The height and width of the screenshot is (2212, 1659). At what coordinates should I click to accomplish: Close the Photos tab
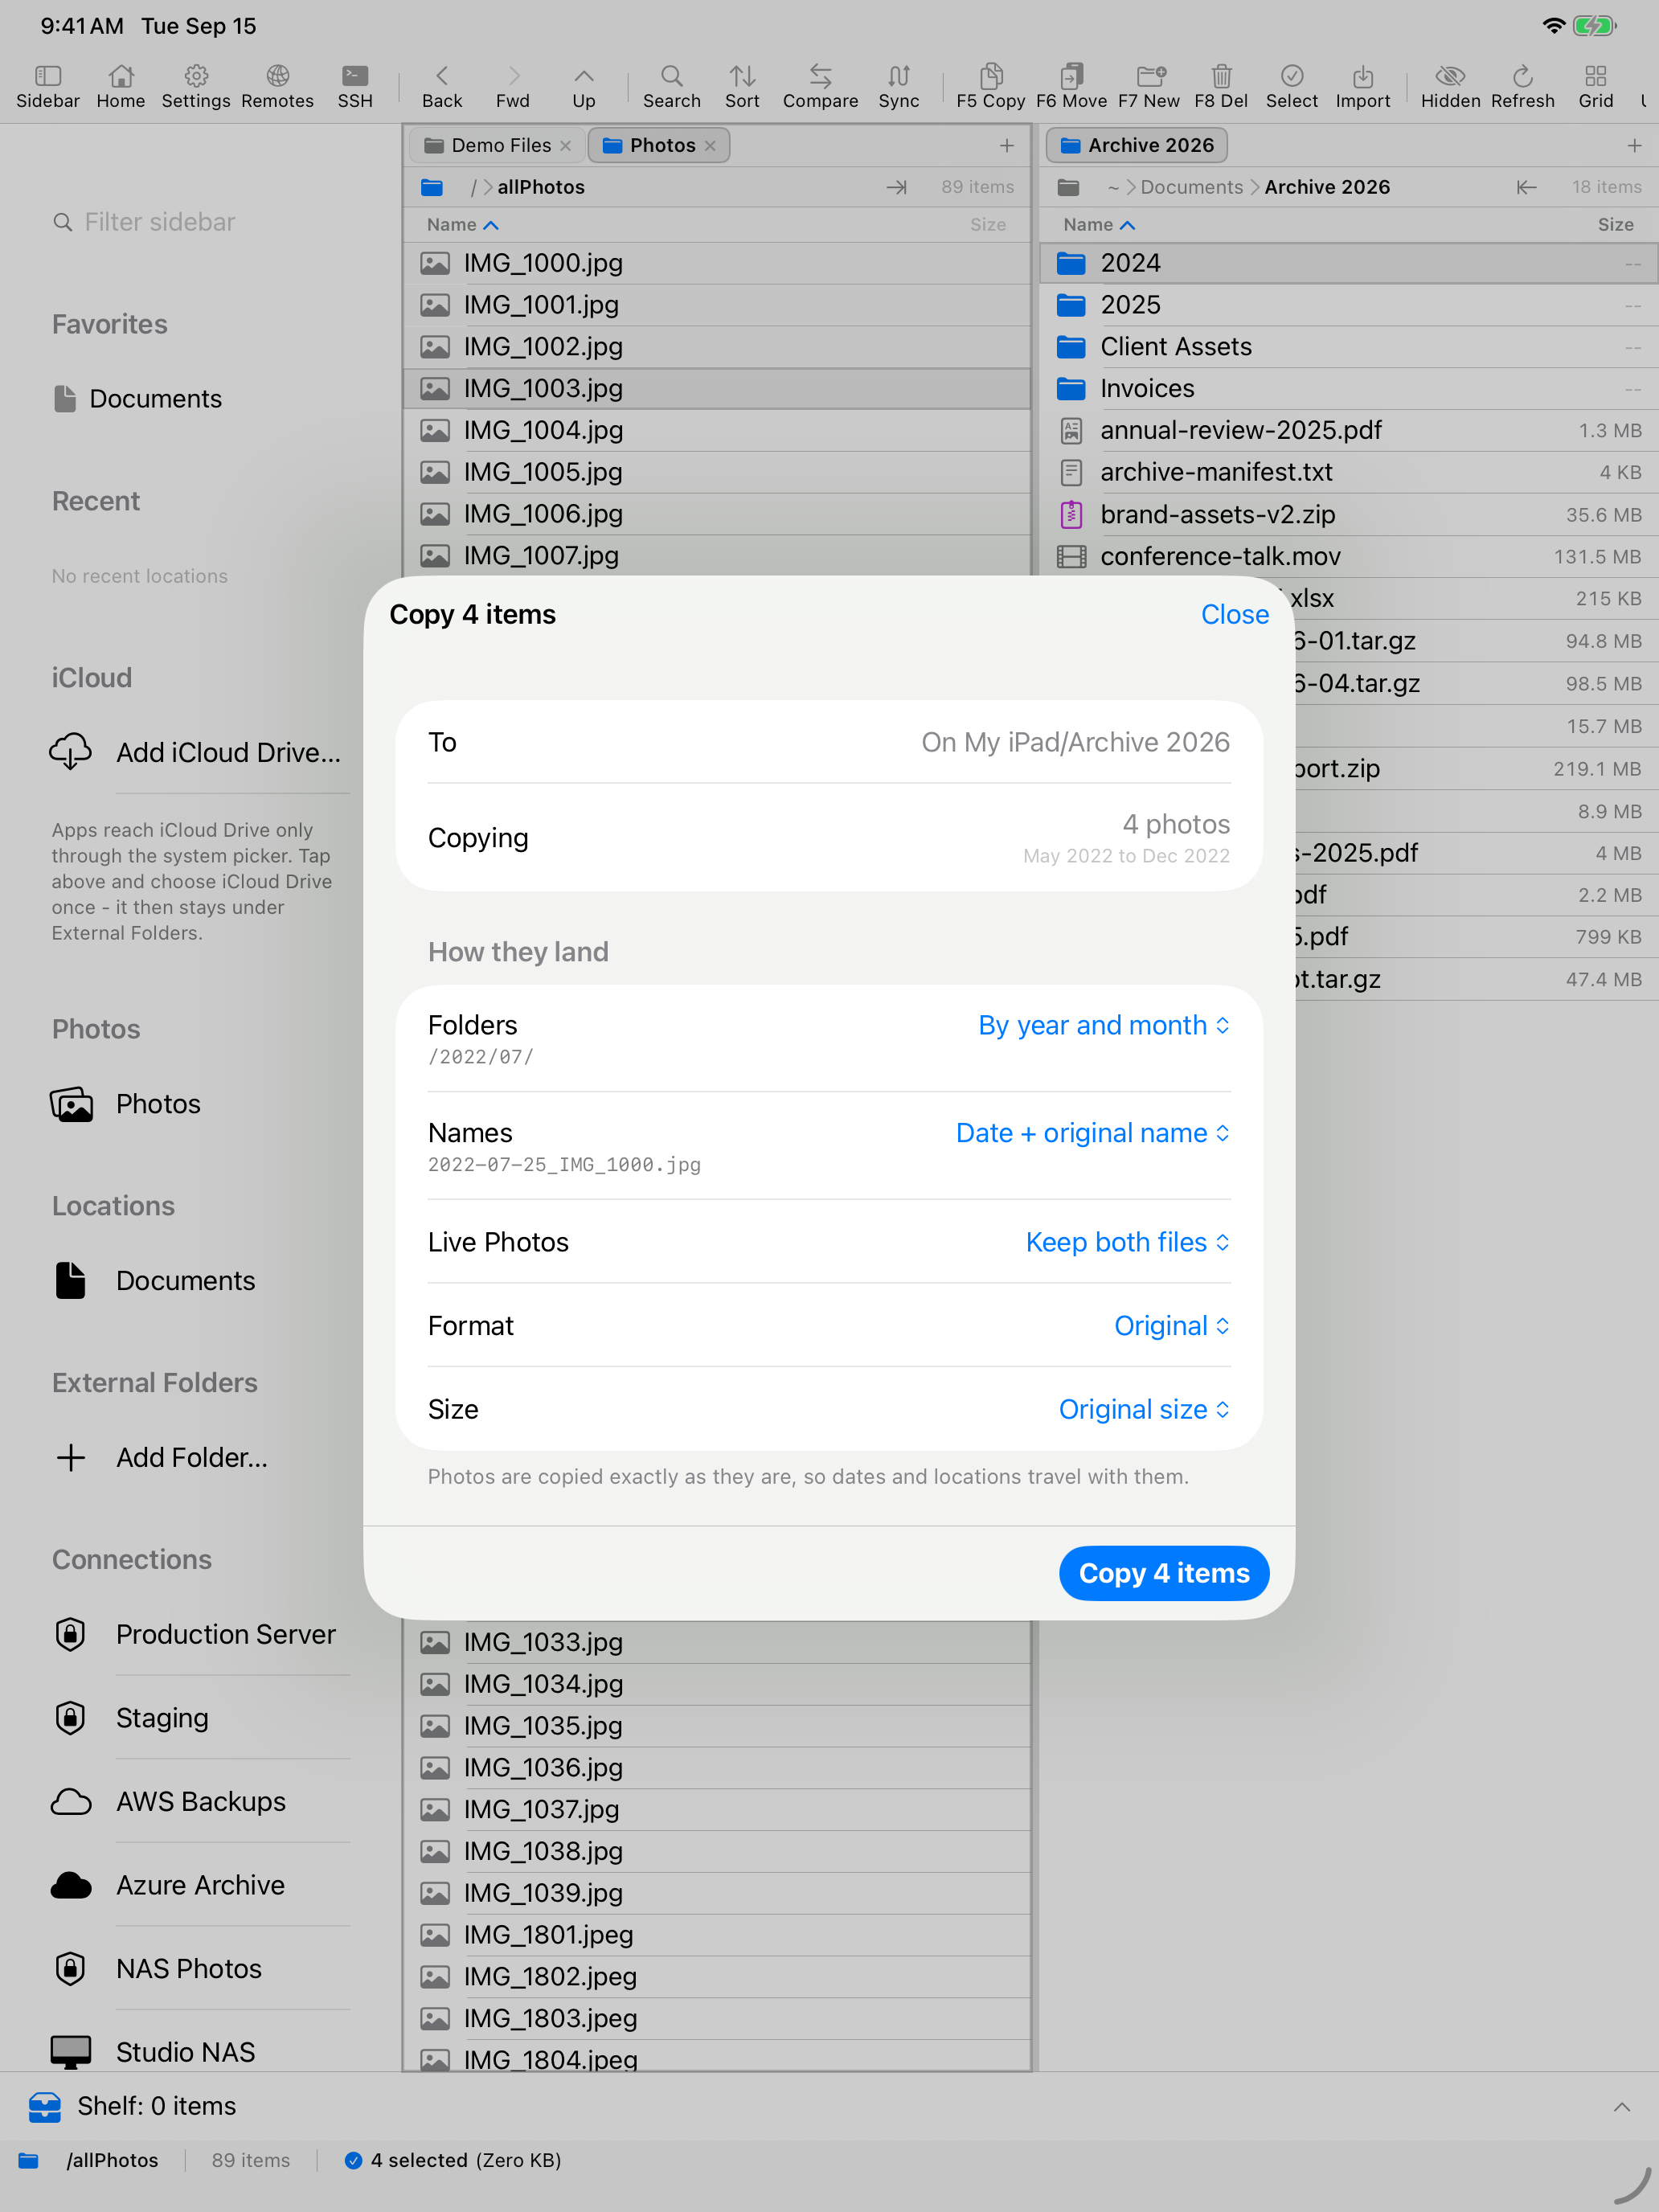(710, 146)
